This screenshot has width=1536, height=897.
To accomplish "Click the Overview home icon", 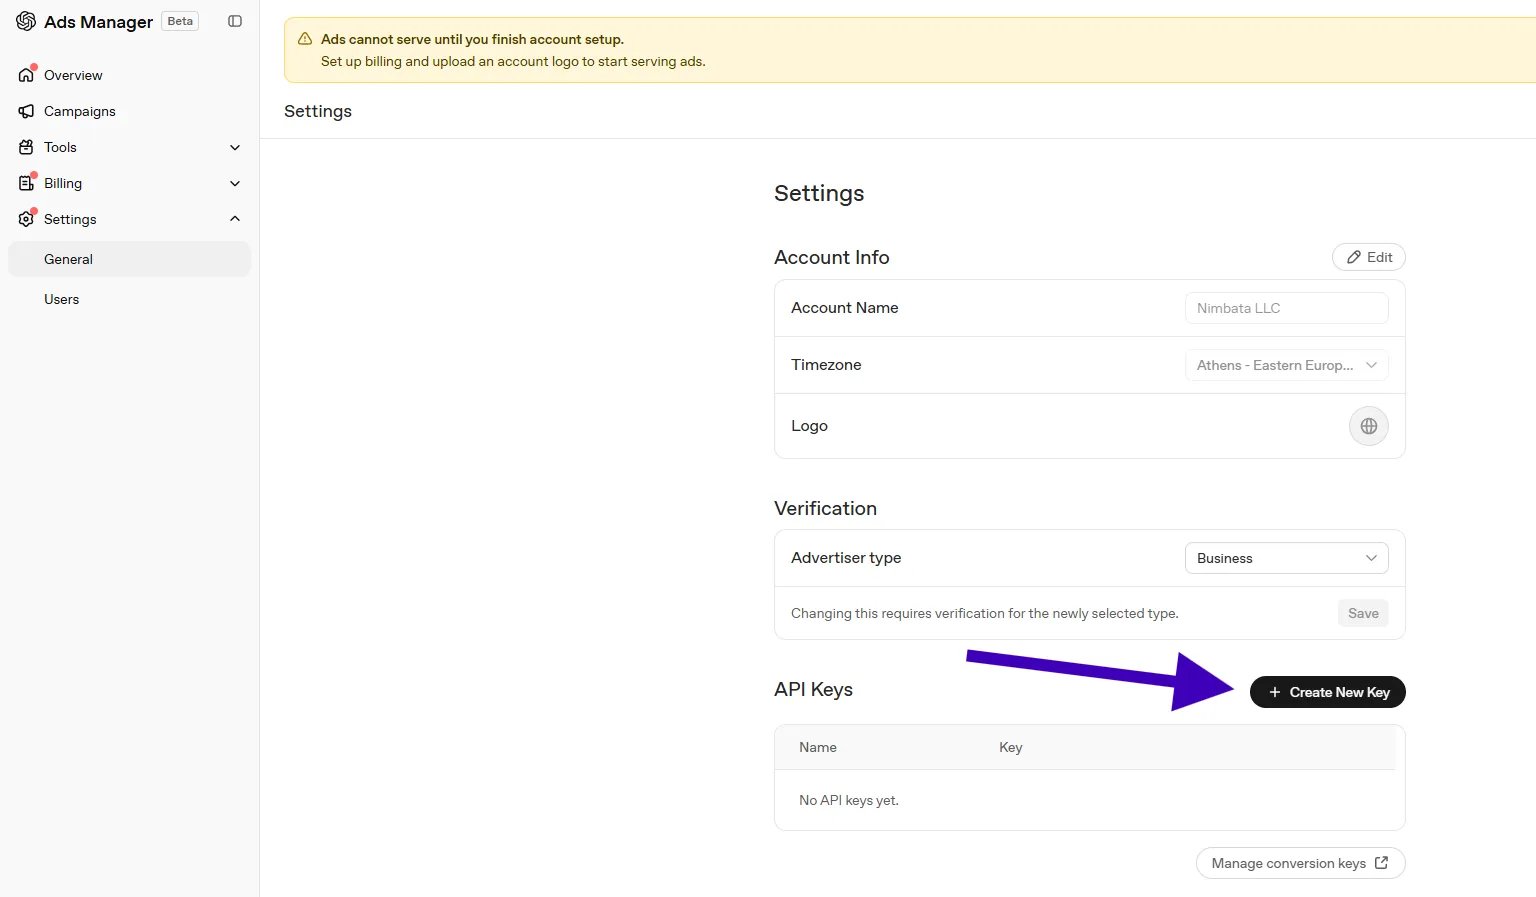I will coord(26,75).
